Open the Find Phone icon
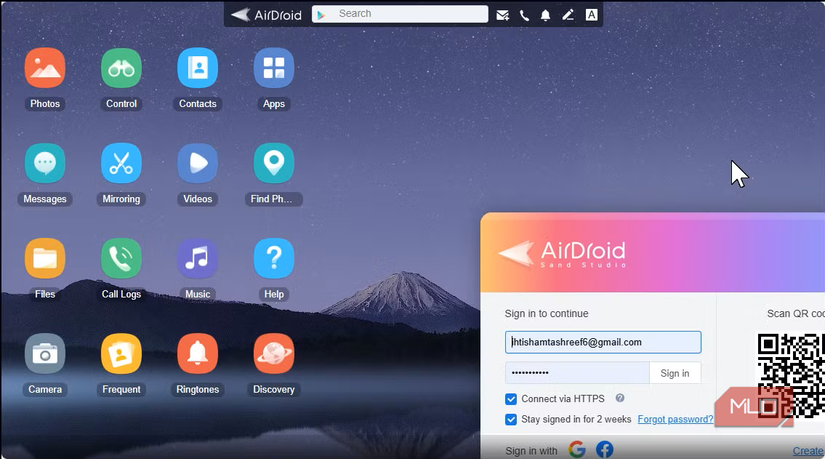 coord(274,163)
